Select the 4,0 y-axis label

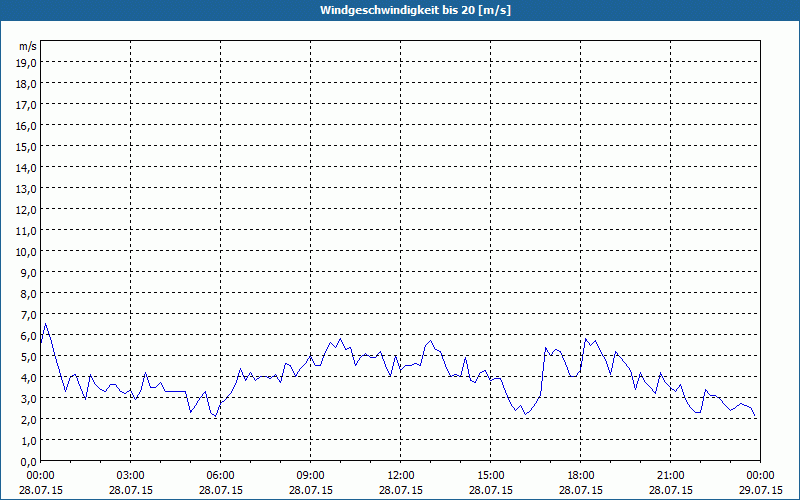tap(29, 378)
